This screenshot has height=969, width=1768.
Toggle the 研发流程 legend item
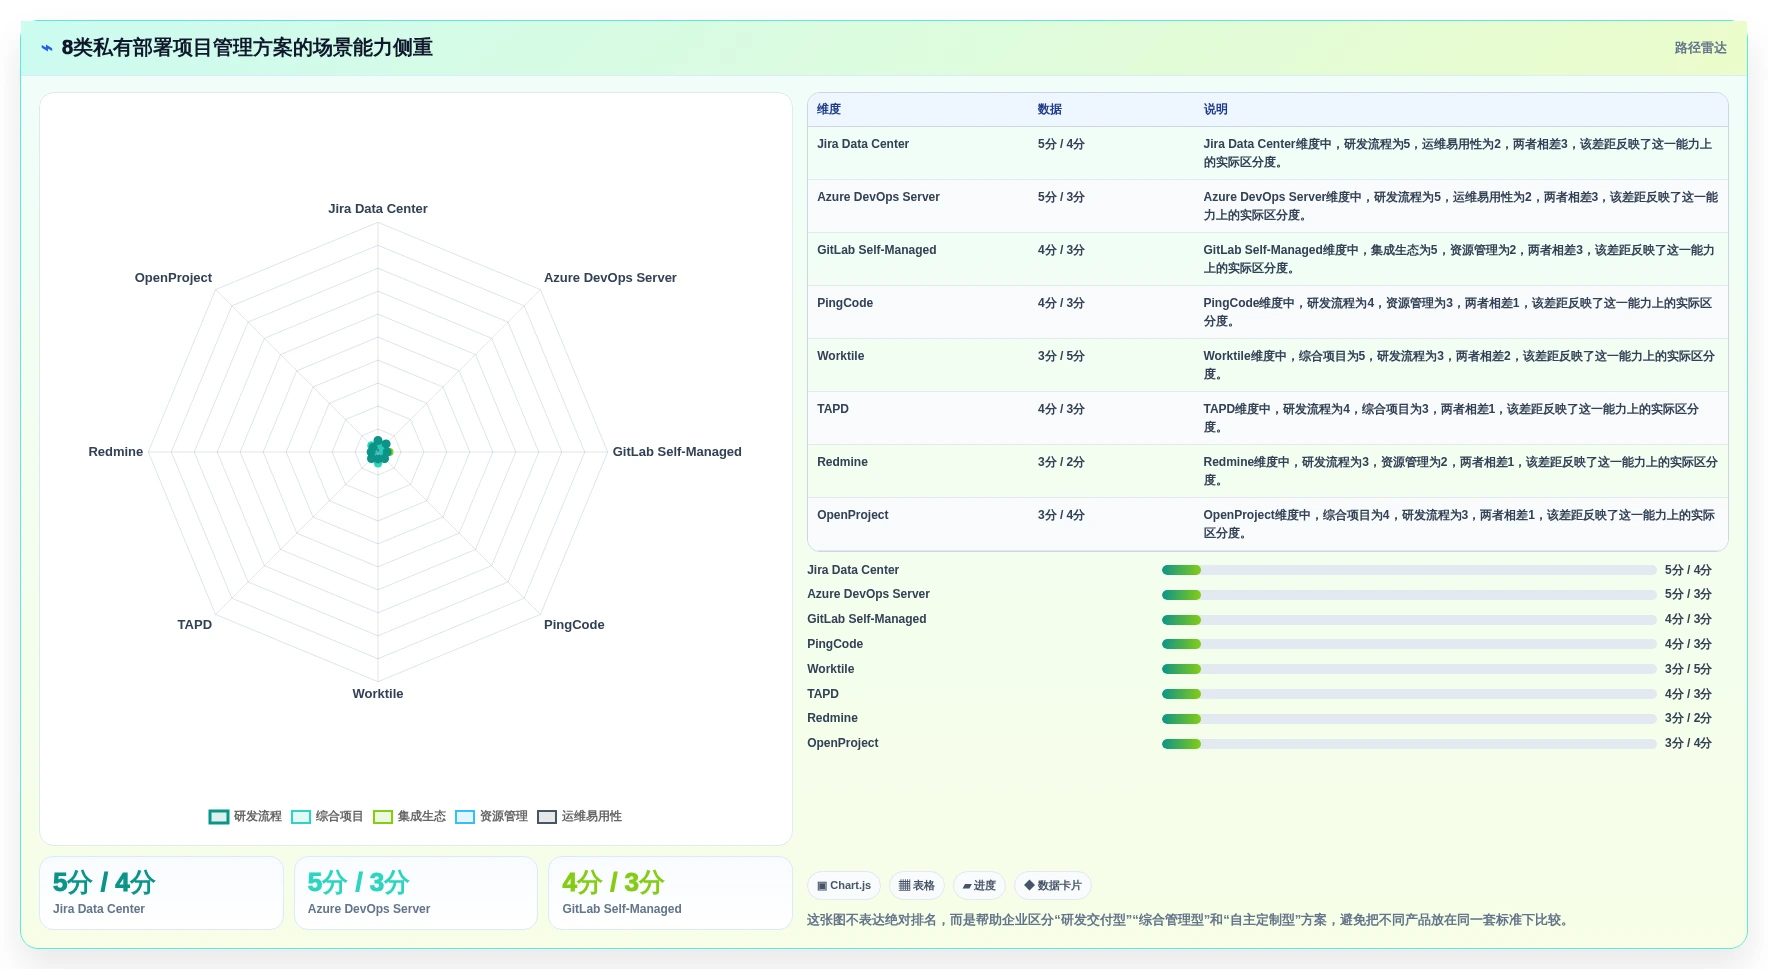pyautogui.click(x=245, y=816)
